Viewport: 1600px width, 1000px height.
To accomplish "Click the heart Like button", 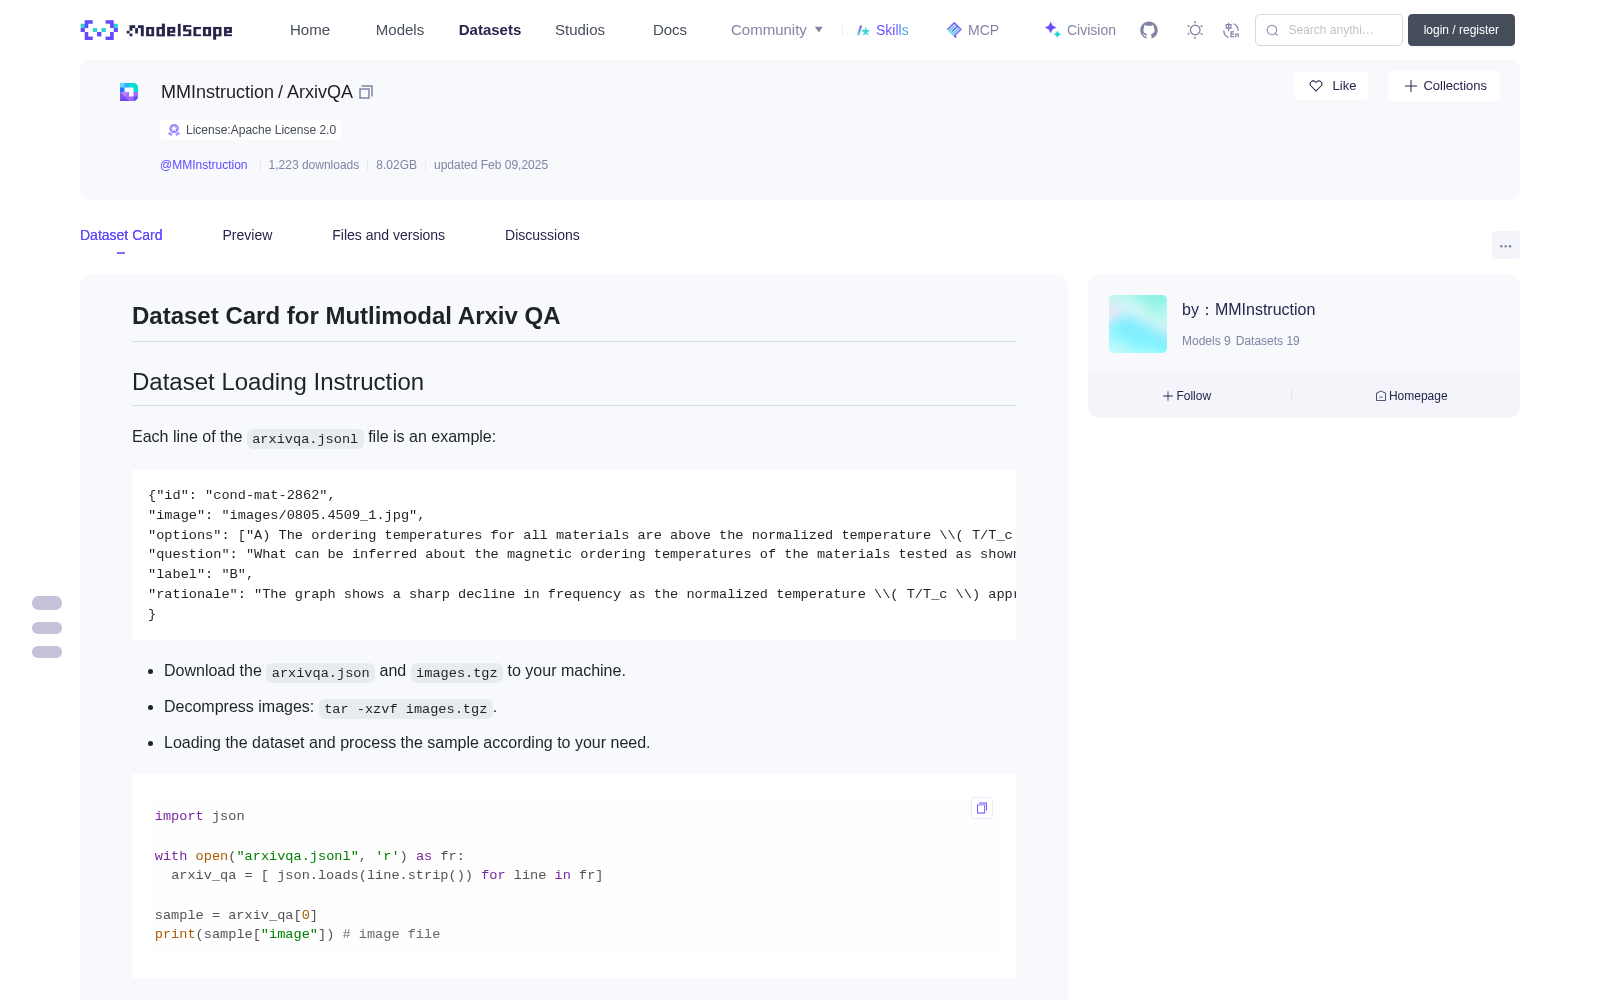I will tap(1331, 86).
